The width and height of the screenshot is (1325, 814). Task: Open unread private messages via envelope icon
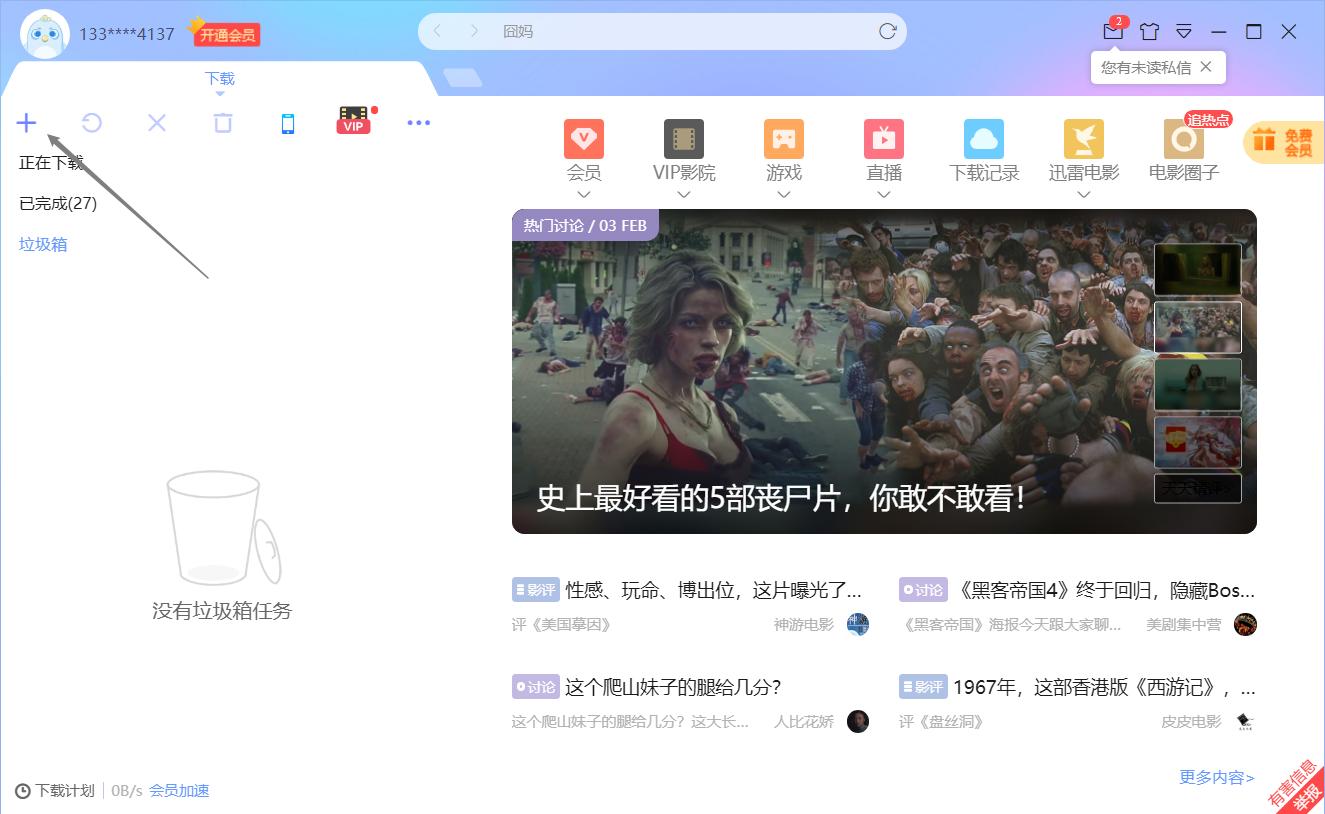(x=1112, y=31)
